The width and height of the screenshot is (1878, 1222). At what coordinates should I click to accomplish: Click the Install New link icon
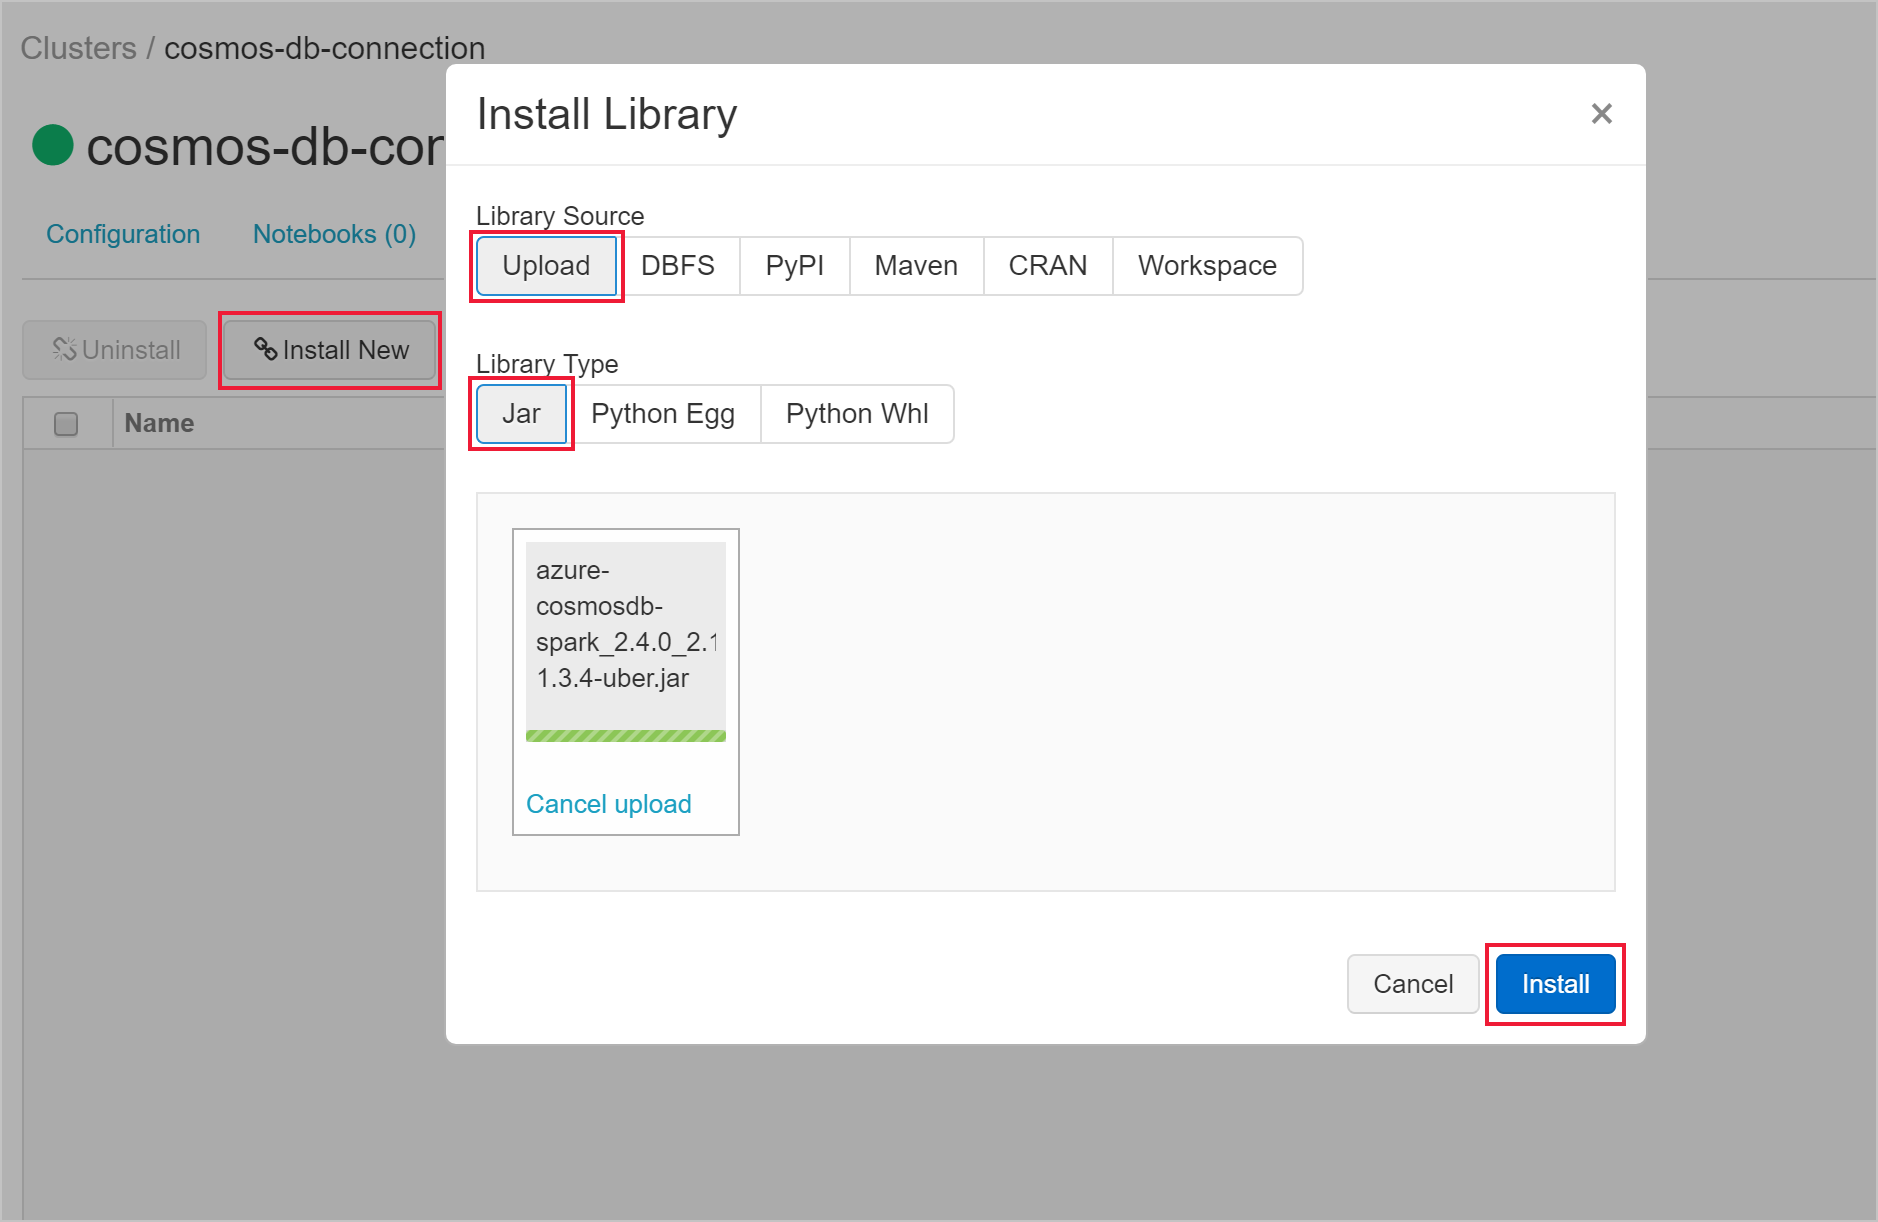[x=265, y=349]
